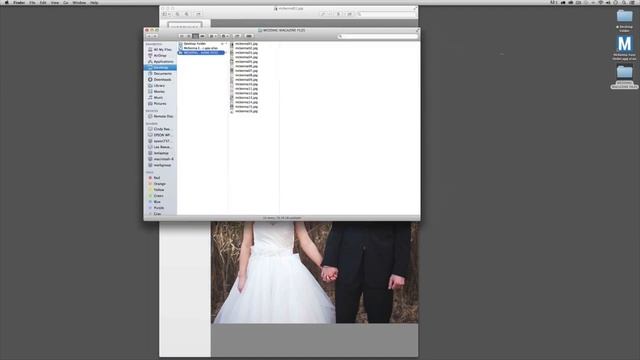Open Documents in the sidebar
Screen dimensions: 640x360
click(x=160, y=73)
